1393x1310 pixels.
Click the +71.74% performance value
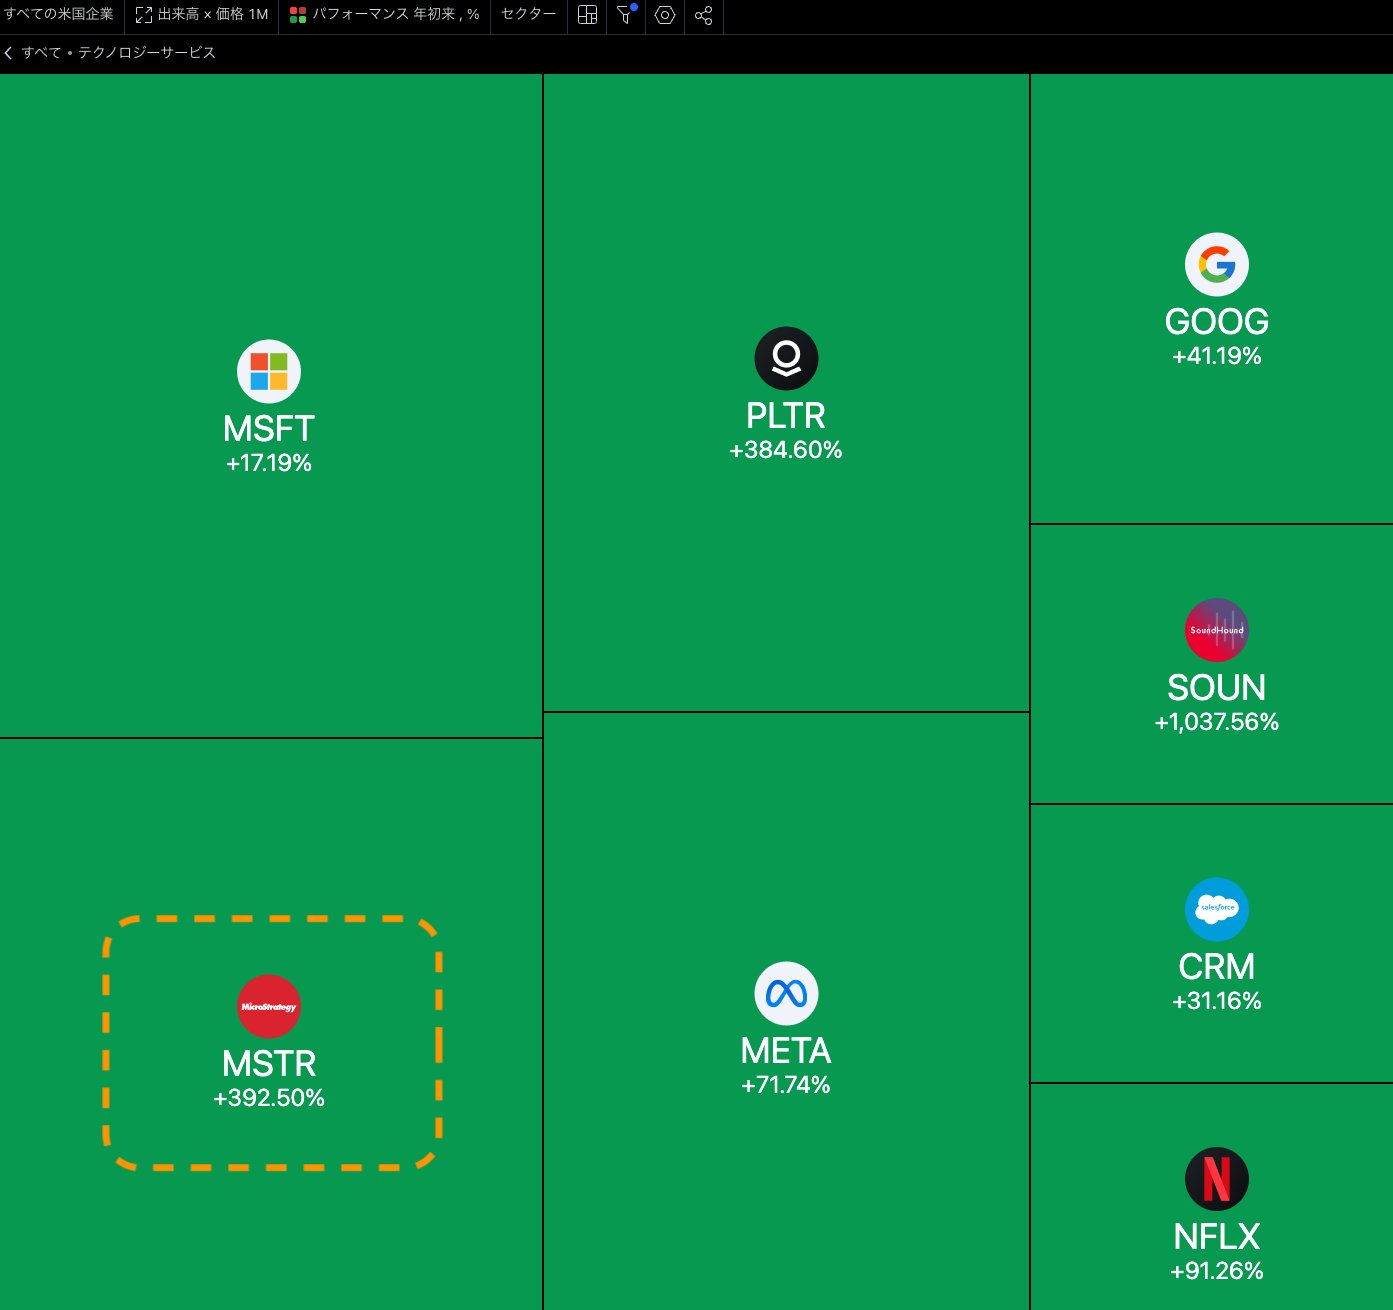786,1085
